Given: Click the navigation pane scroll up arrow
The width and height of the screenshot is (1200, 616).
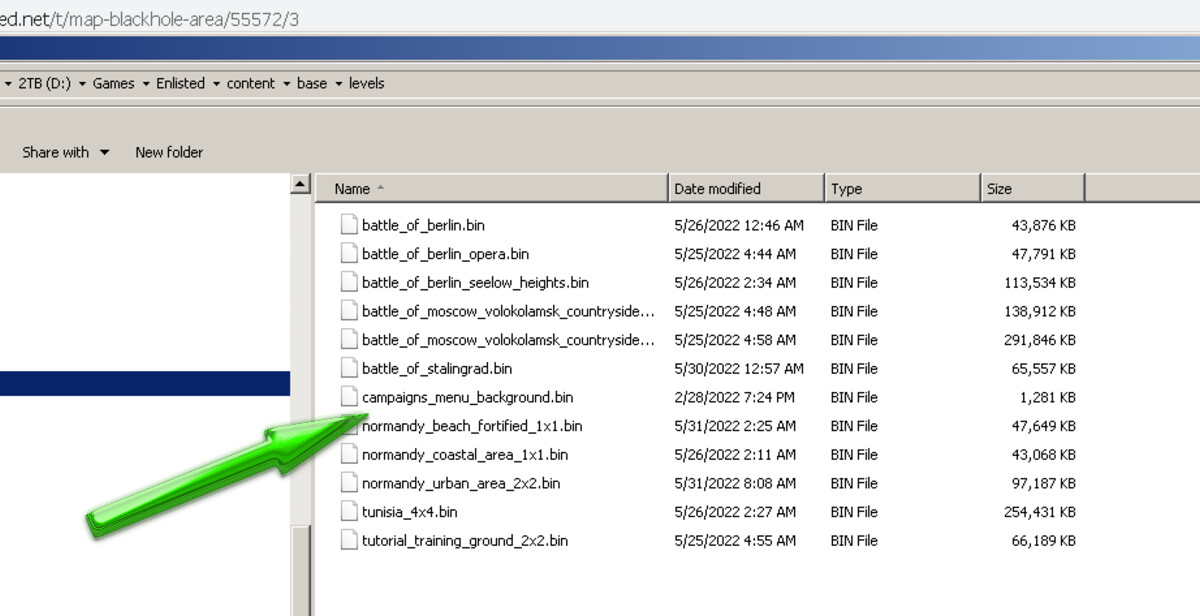Looking at the screenshot, I should click(x=300, y=185).
